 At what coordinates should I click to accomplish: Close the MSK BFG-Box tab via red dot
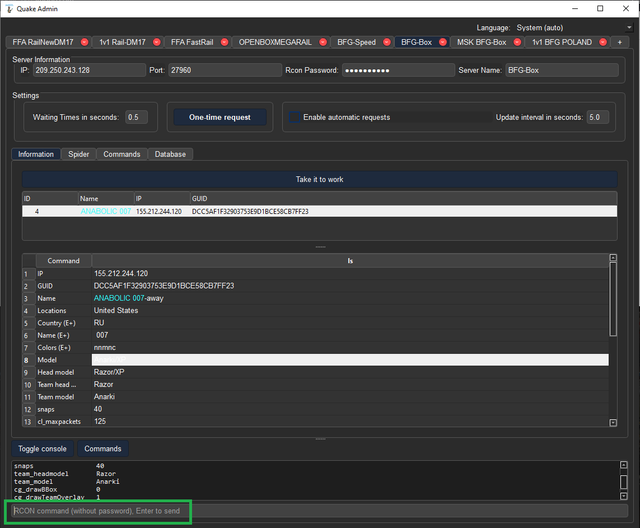pyautogui.click(x=517, y=42)
